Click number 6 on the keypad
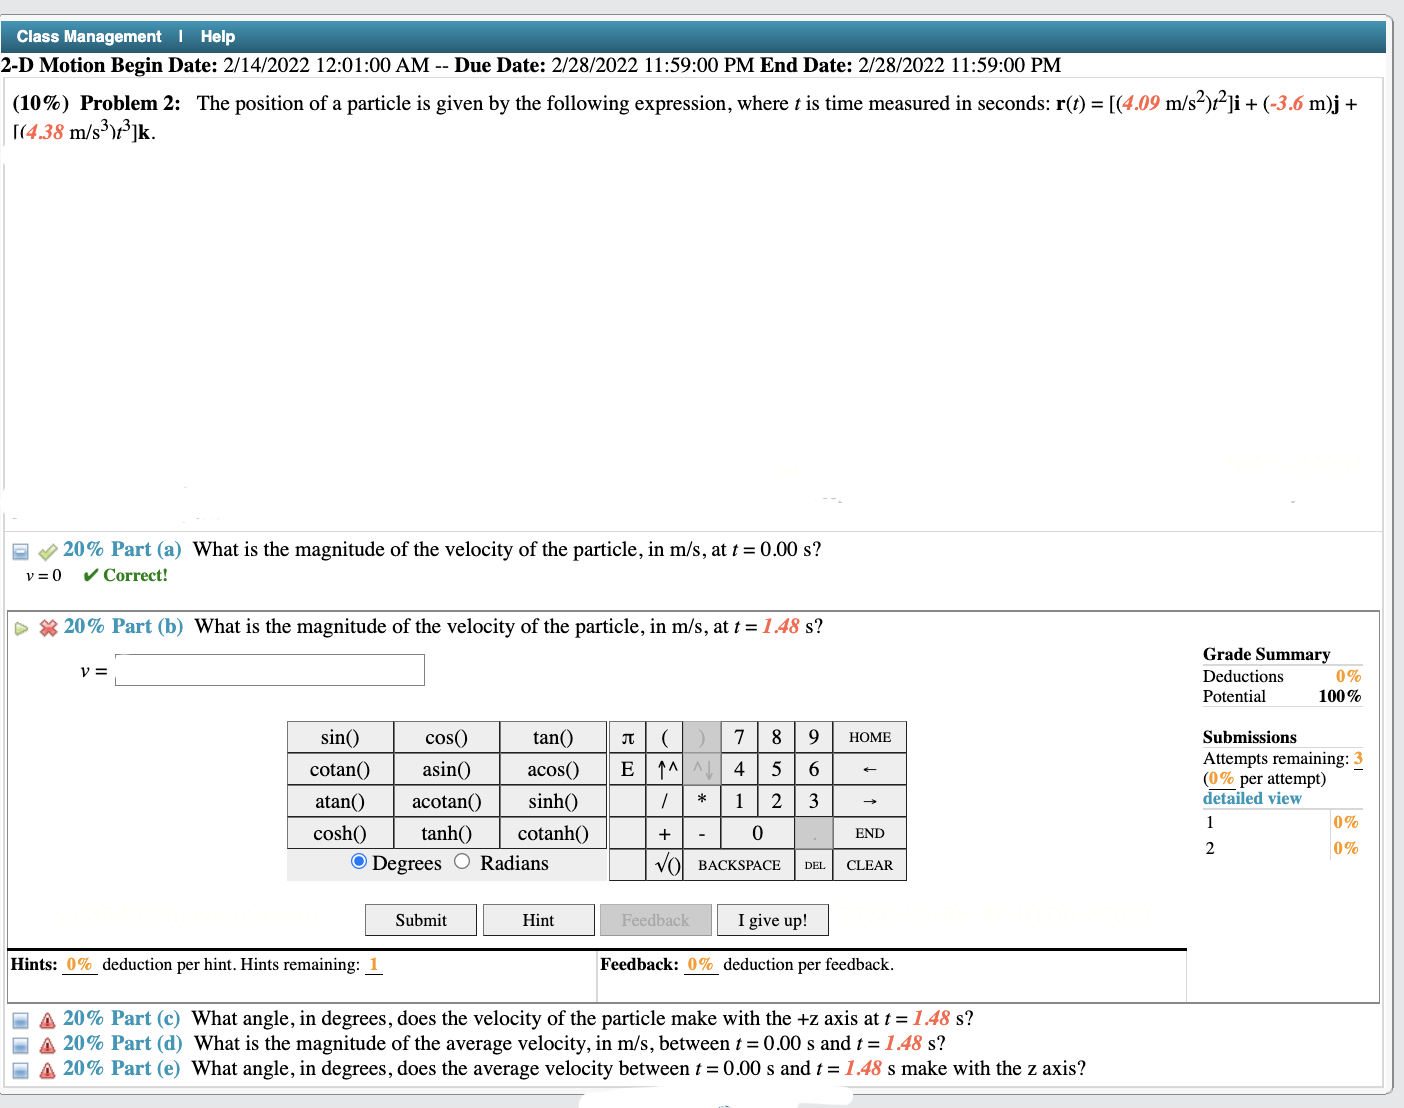 coord(814,769)
